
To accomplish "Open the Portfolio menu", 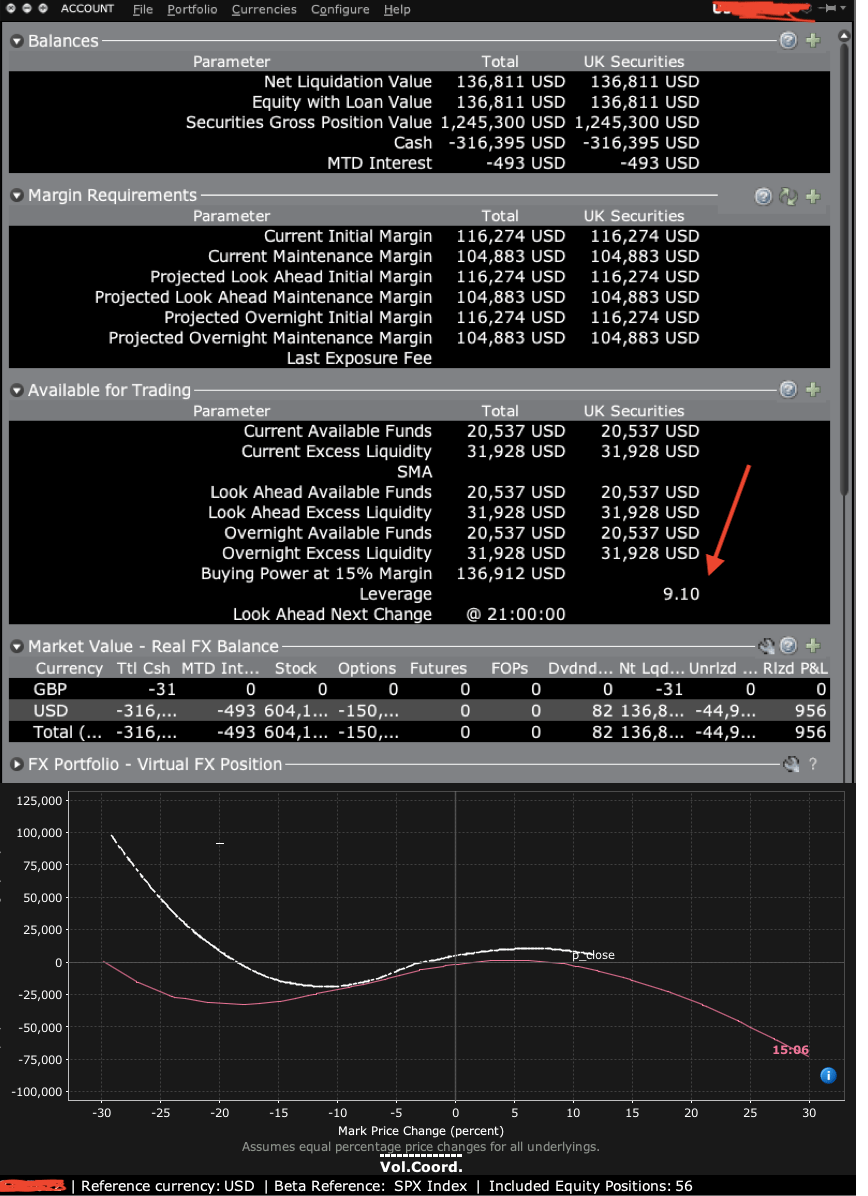I will (x=191, y=9).
